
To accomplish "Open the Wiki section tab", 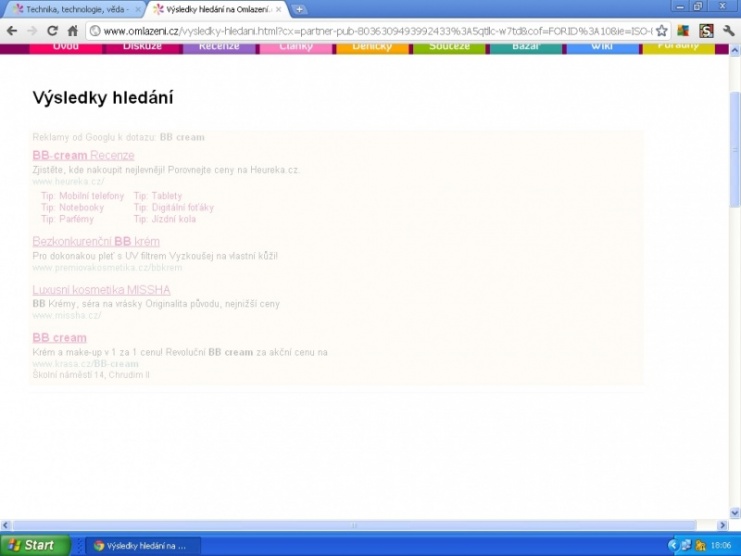I will (x=601, y=47).
